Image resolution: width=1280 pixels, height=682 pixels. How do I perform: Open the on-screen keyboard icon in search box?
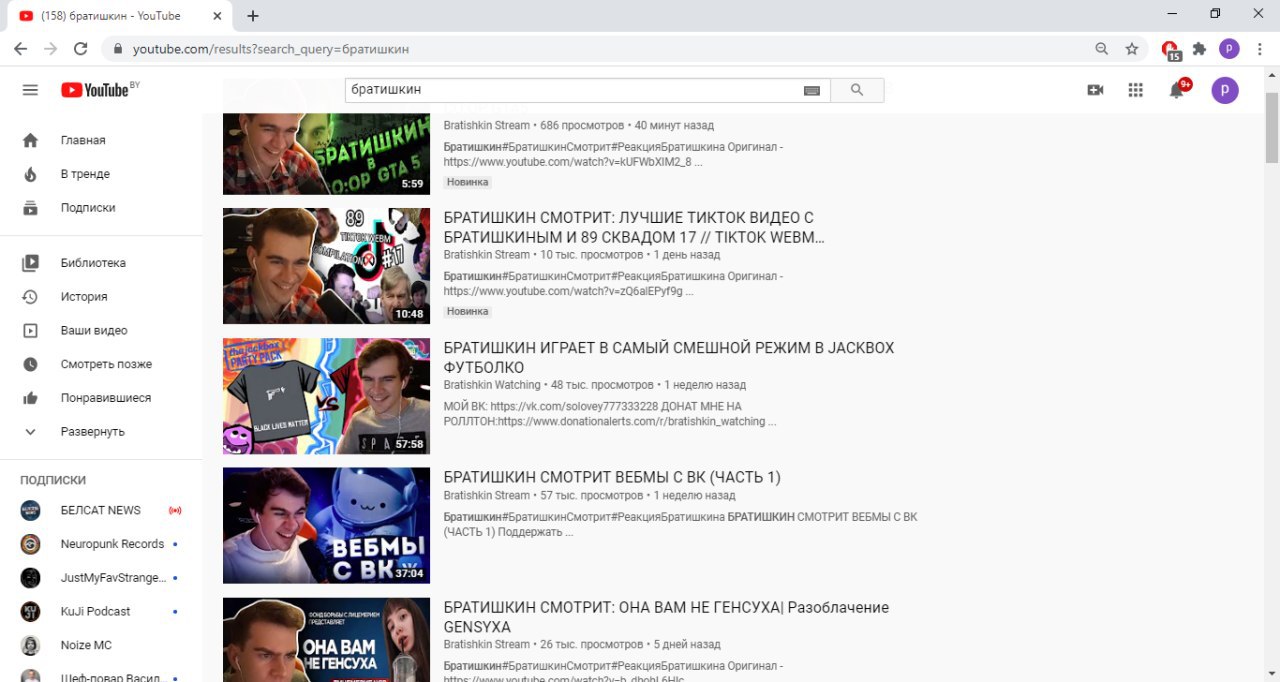[812, 91]
